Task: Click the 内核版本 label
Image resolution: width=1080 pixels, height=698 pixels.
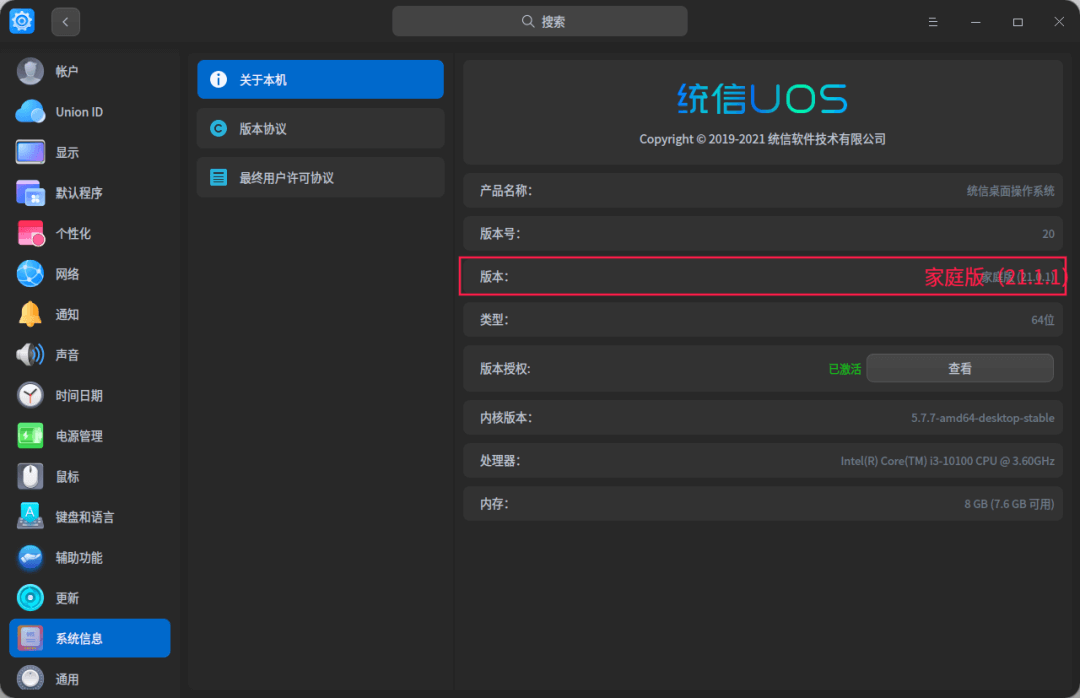Action: coord(506,418)
